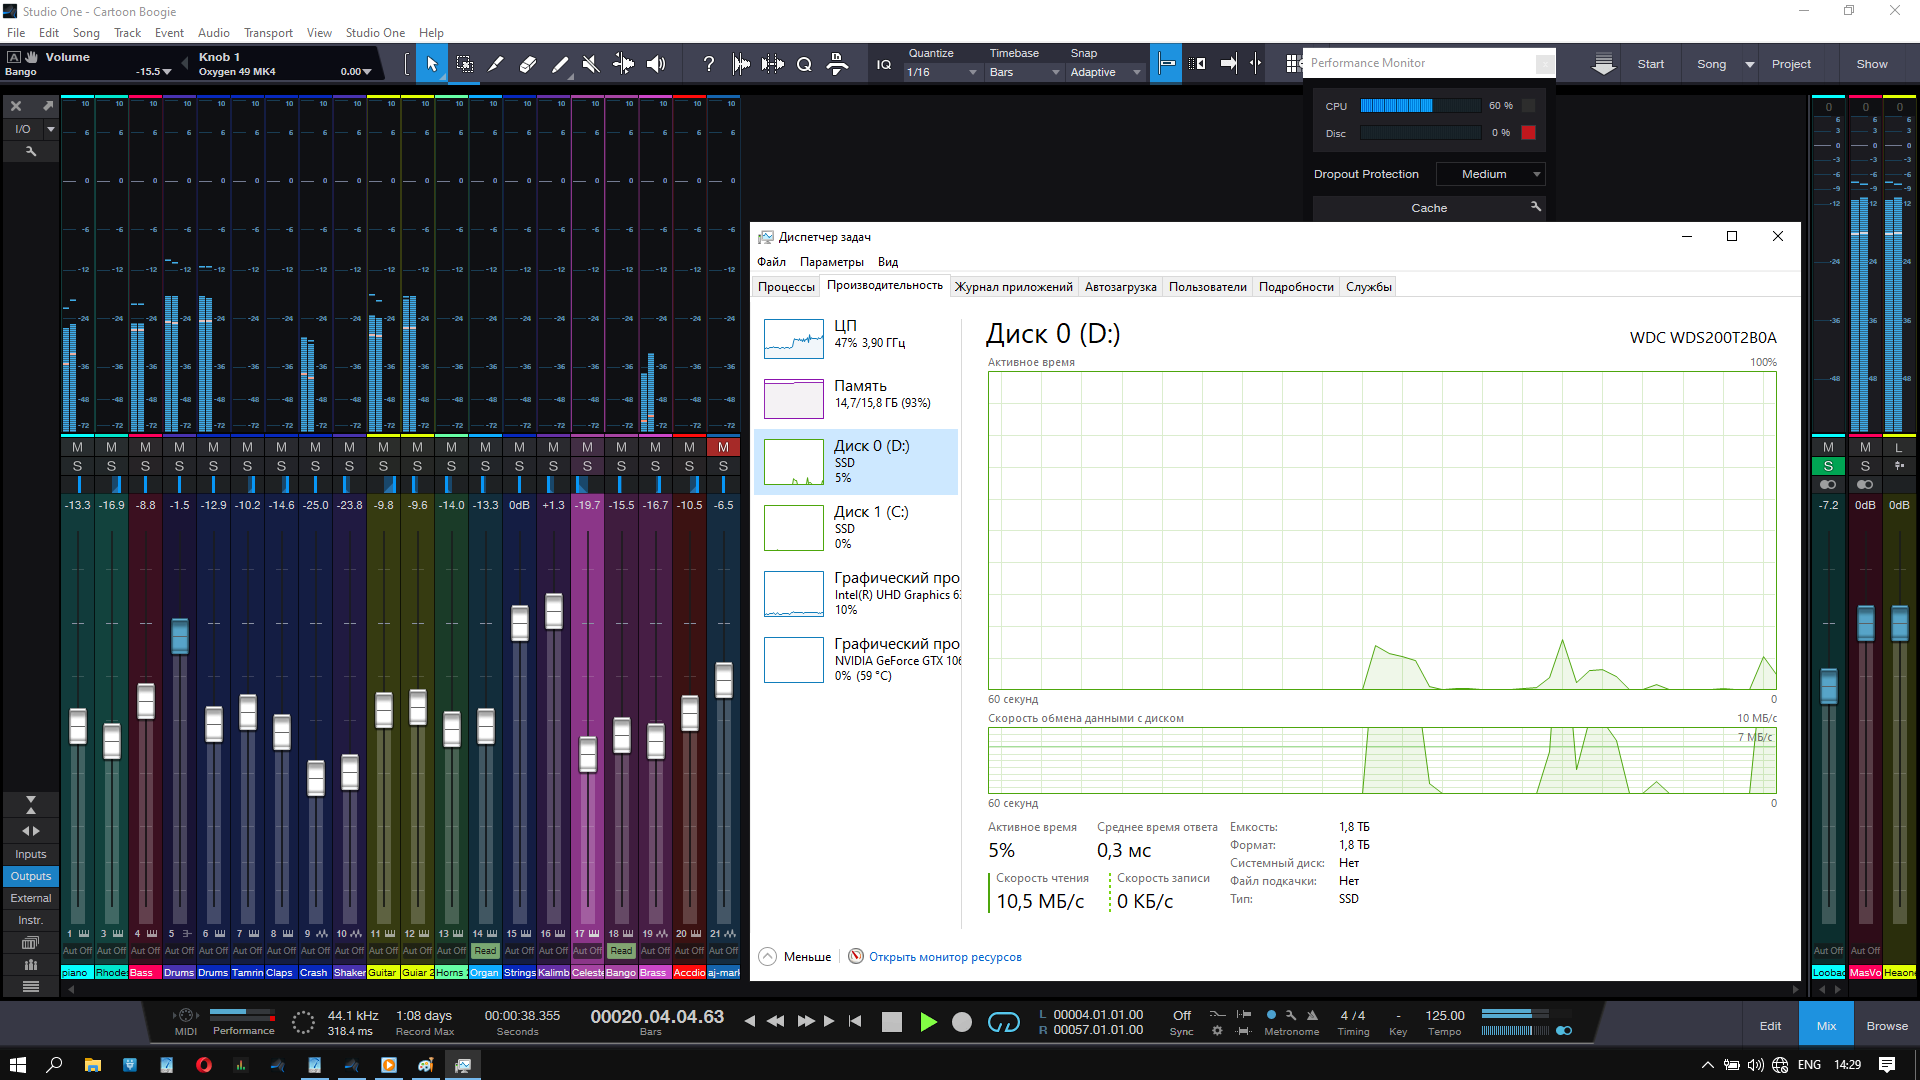Expand the Snap Adaptive dropdown
The width and height of the screenshot is (1920, 1080).
coord(1105,72)
